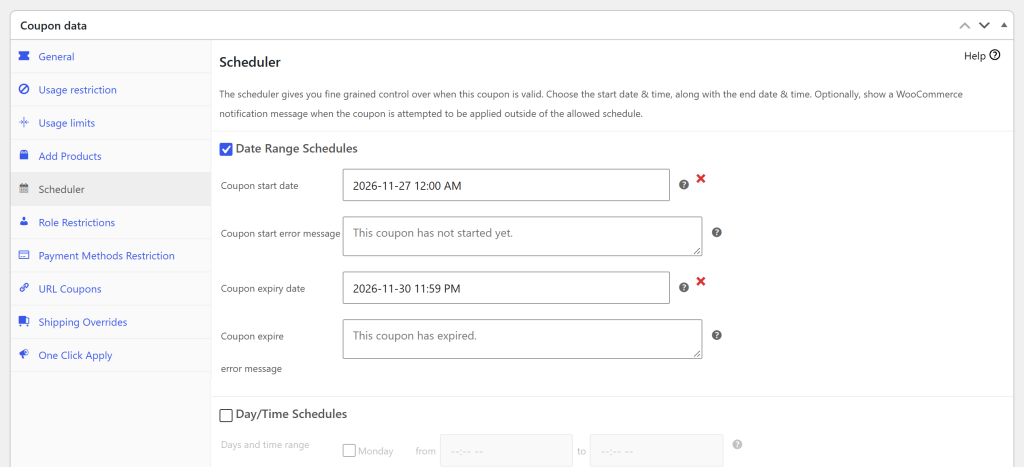Viewport: 1024px width, 467px height.
Task: Click the Usage limits icon
Action: pos(24,123)
